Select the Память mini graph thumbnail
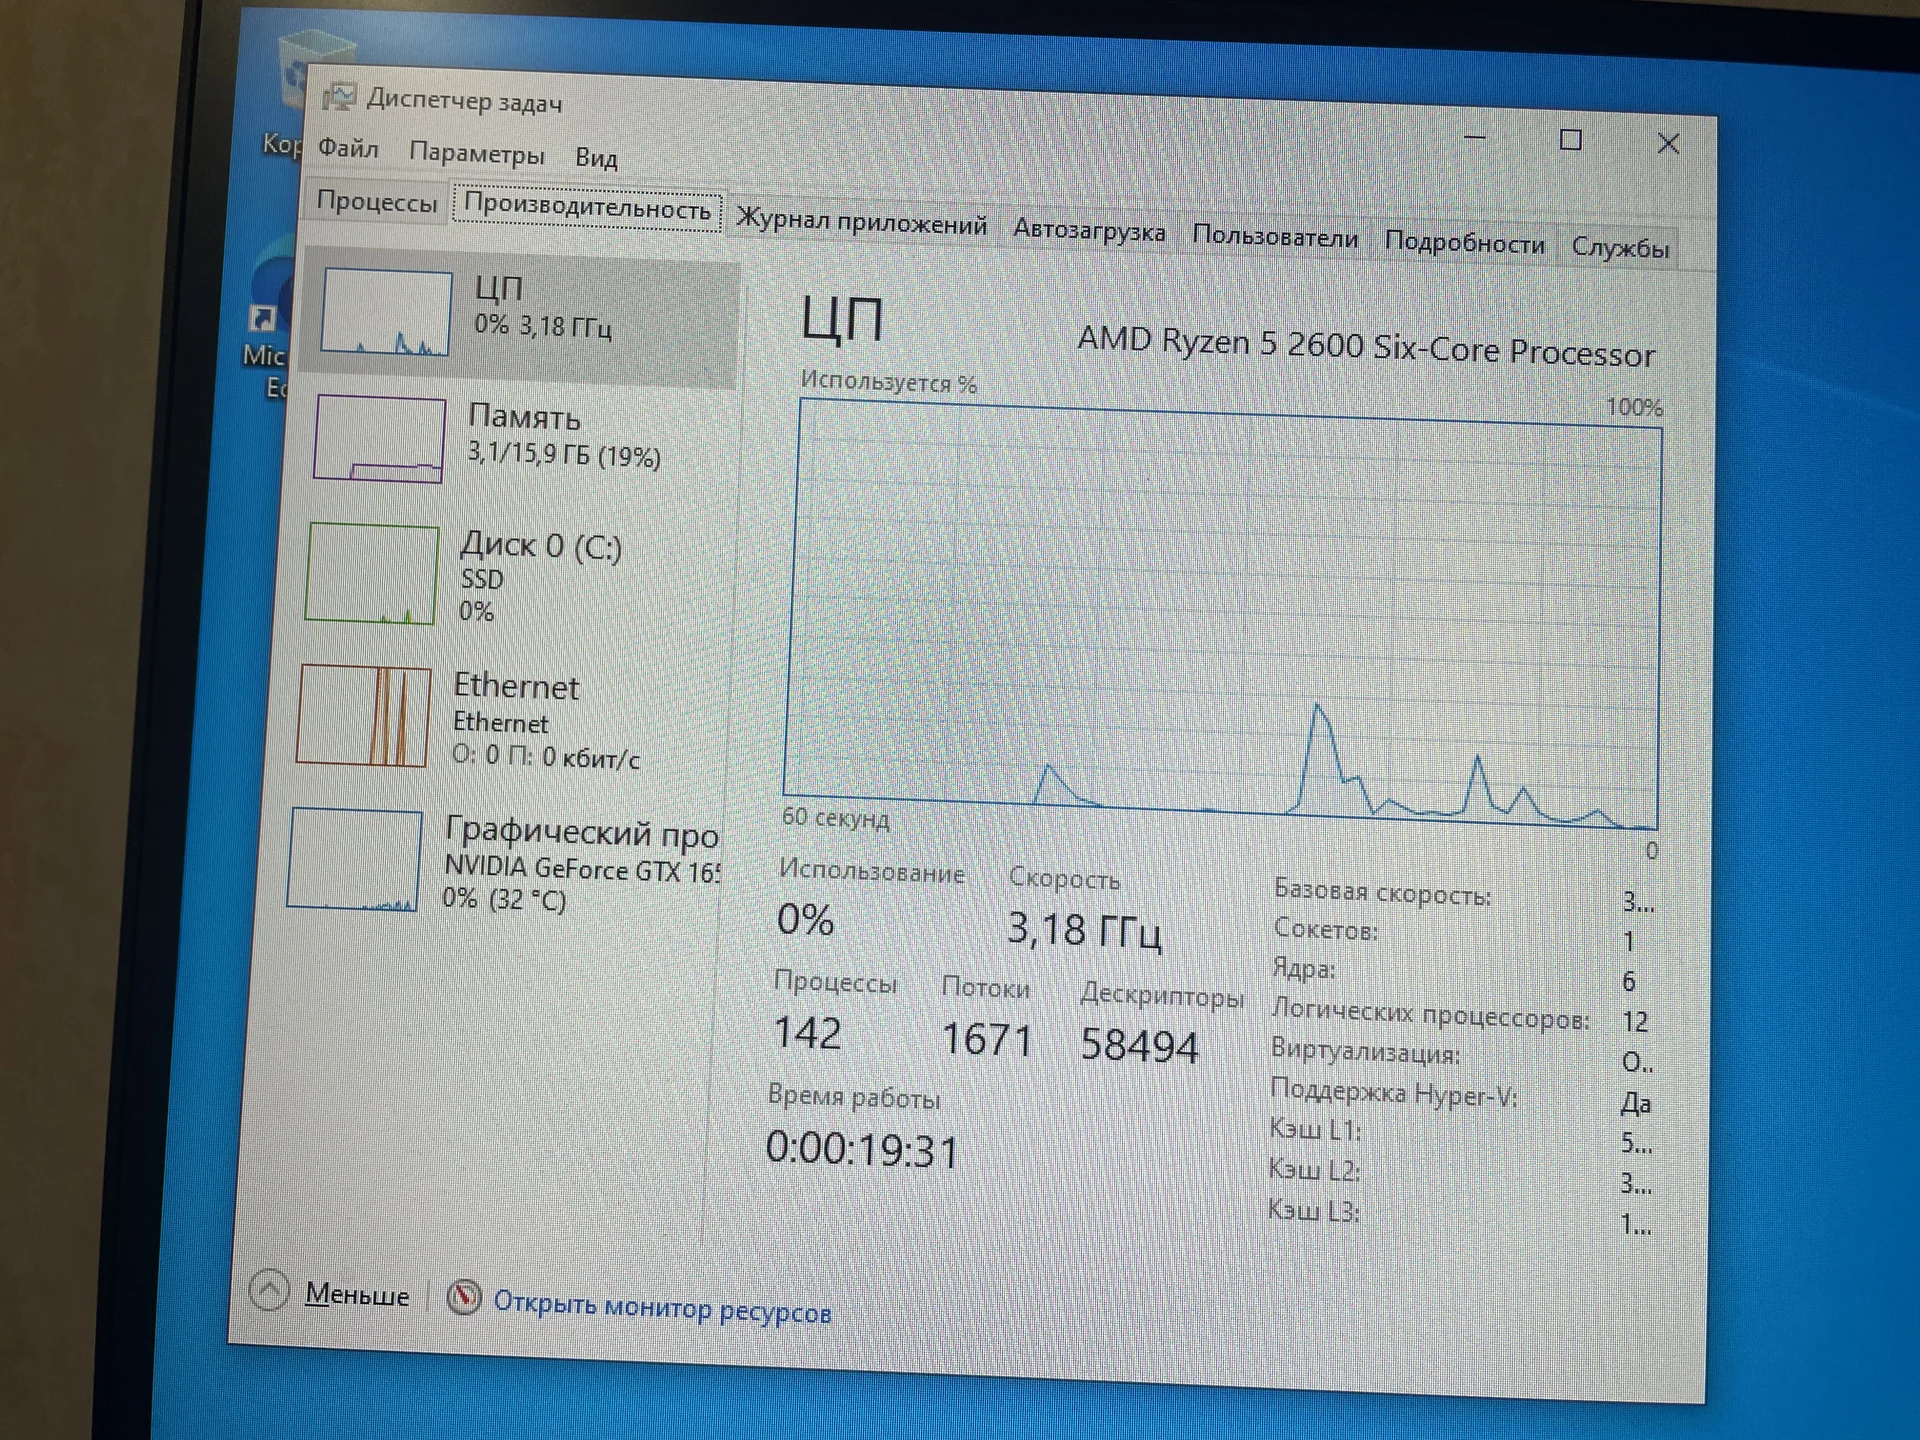This screenshot has height=1440, width=1920. coord(379,438)
